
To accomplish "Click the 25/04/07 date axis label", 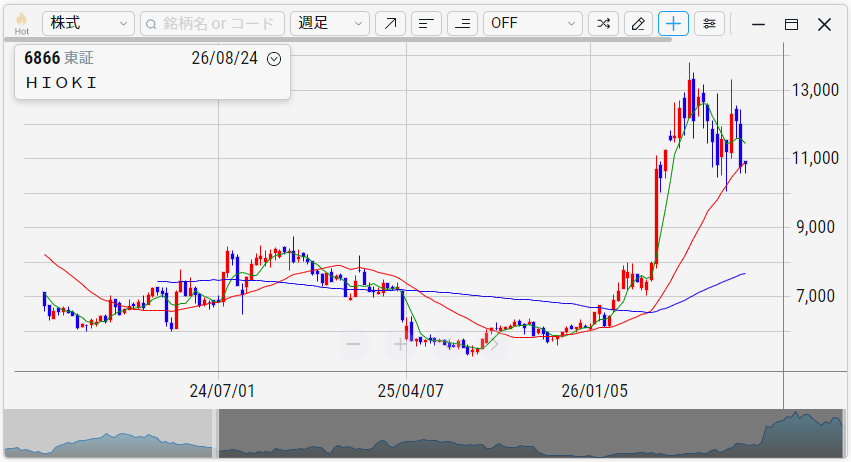I will point(410,391).
